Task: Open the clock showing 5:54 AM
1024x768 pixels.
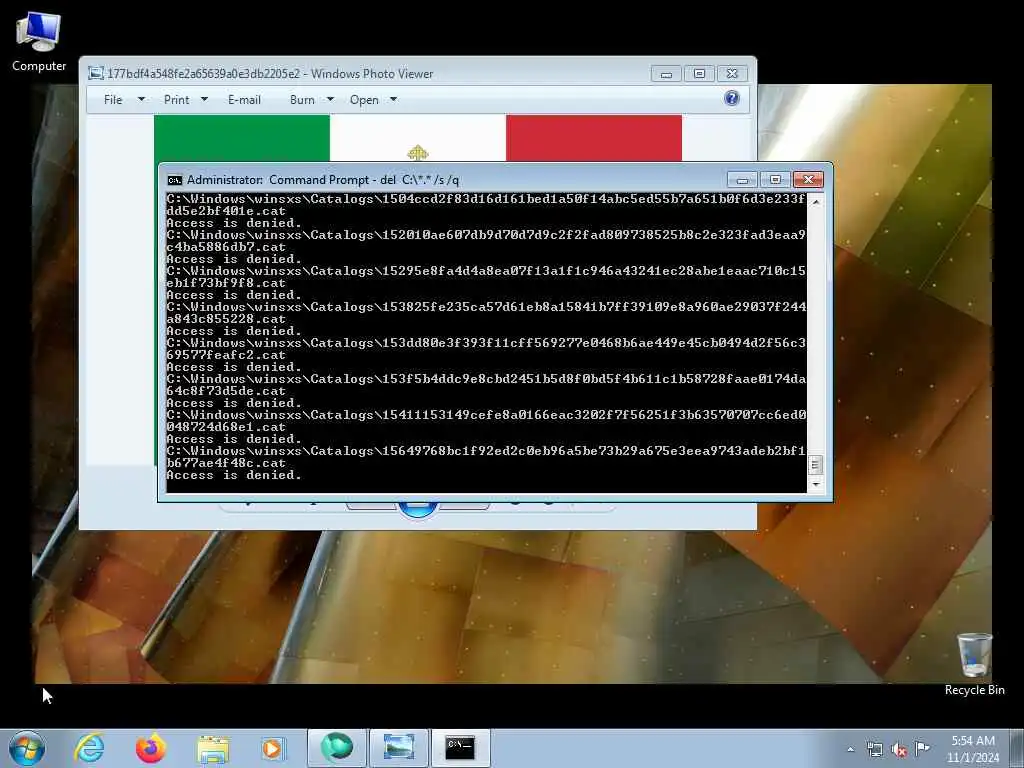Action: (972, 748)
